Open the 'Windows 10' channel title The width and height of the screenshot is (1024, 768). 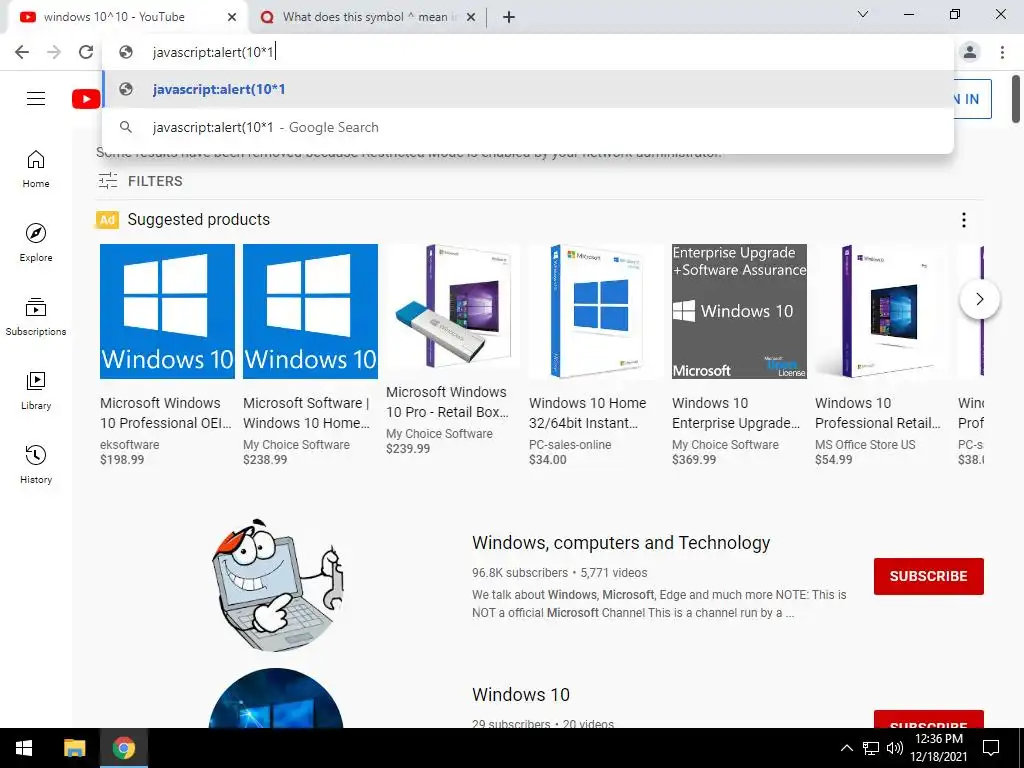click(521, 694)
